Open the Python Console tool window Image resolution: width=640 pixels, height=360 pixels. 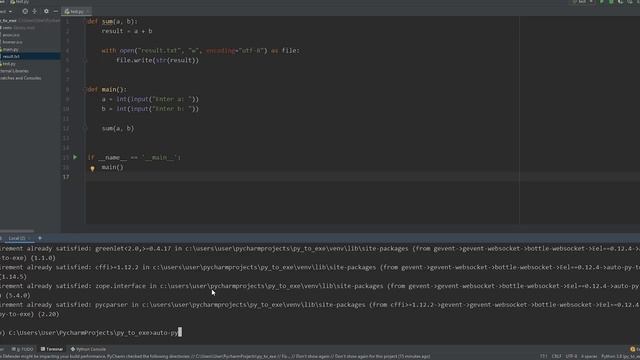coord(88,349)
